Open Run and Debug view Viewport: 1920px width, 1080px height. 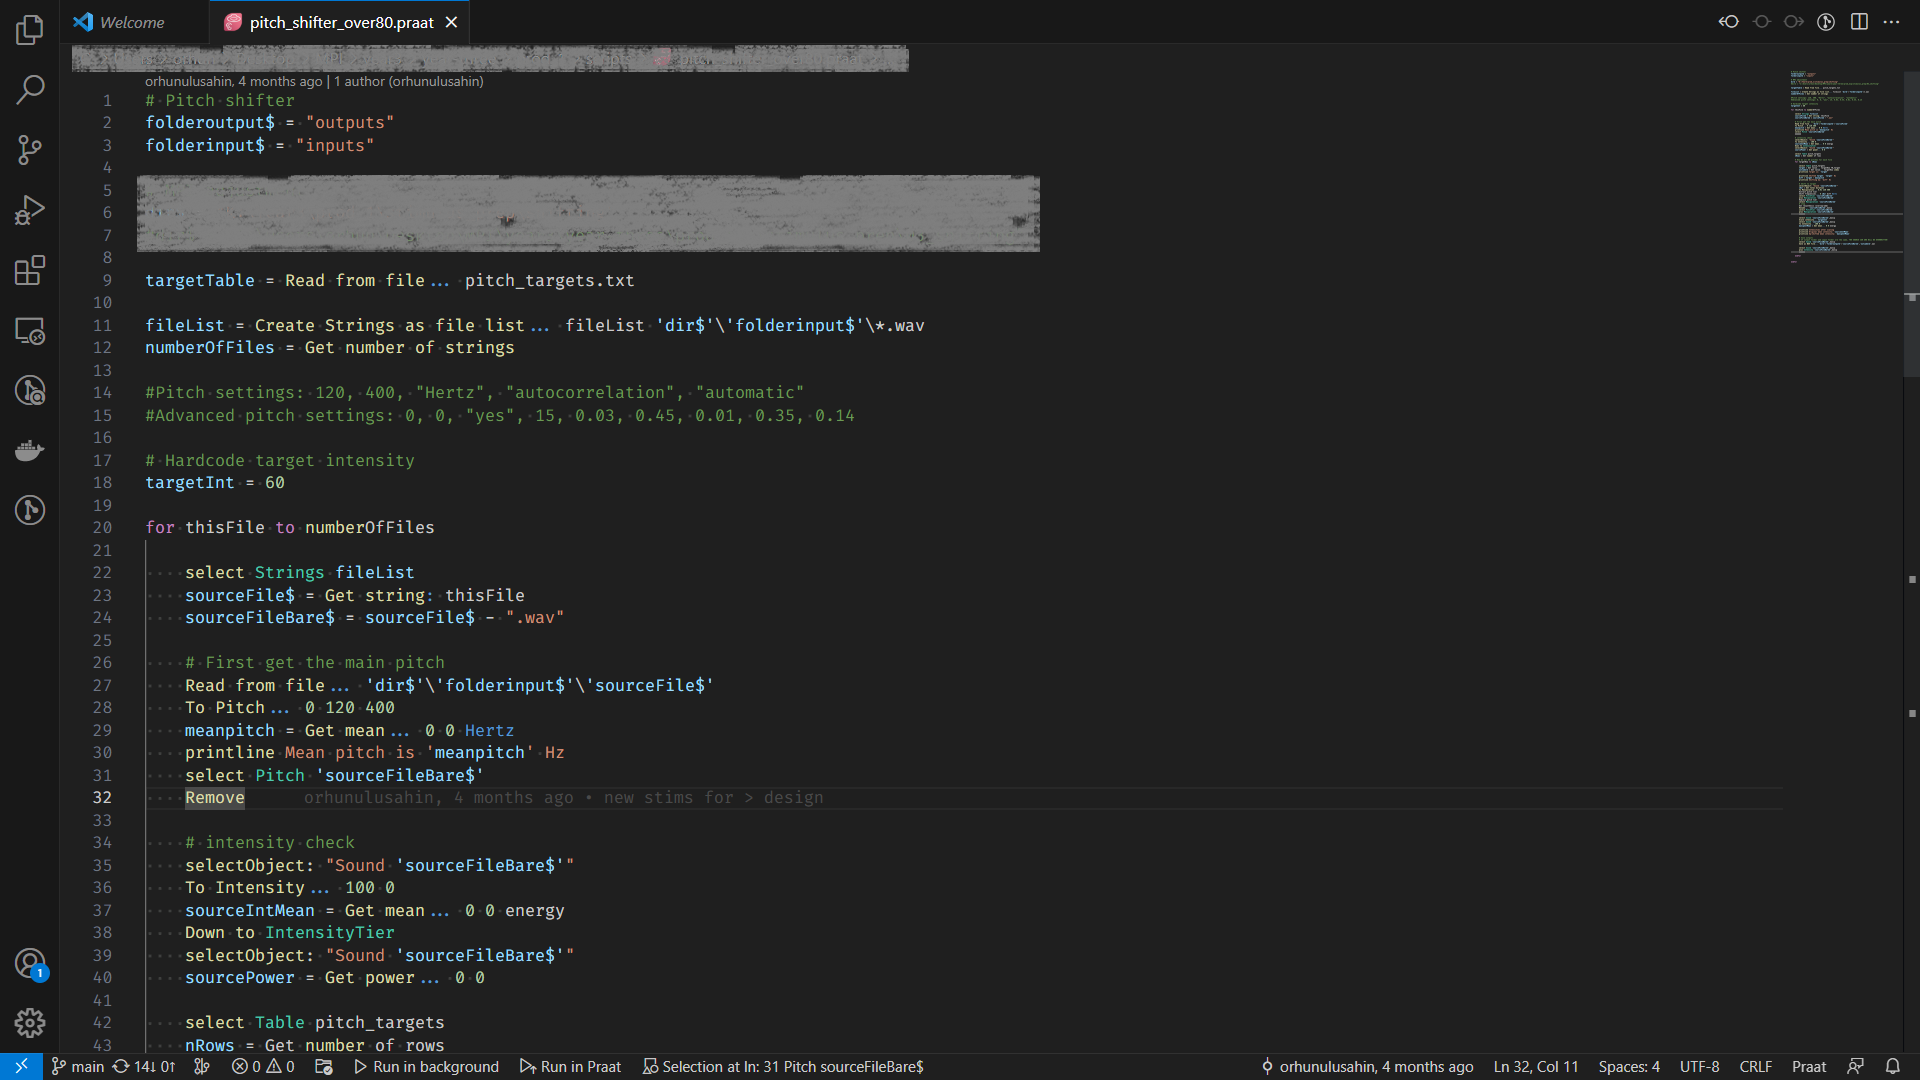(x=30, y=210)
